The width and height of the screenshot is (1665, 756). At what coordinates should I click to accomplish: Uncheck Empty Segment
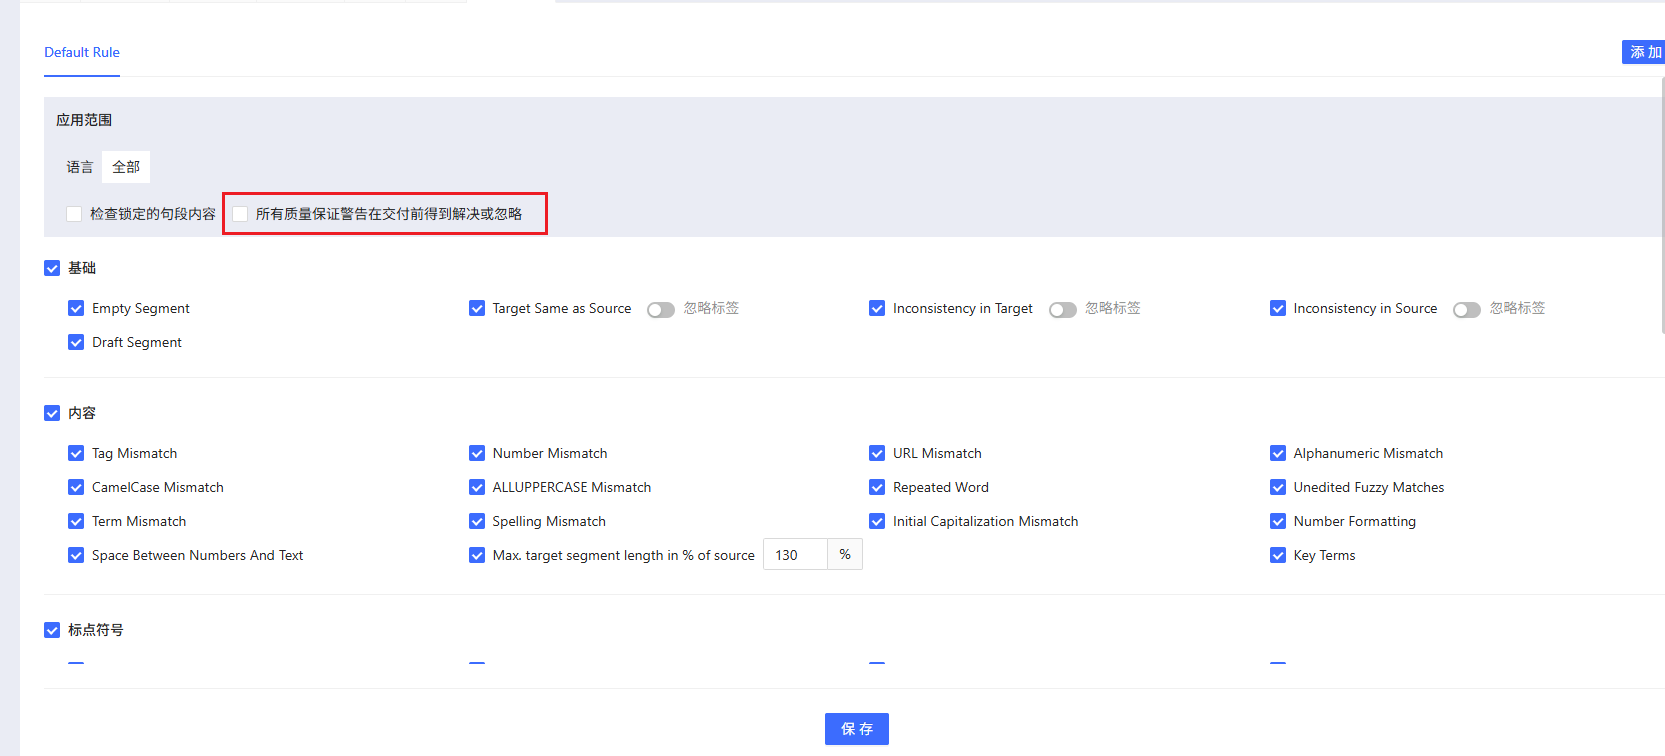tap(76, 308)
